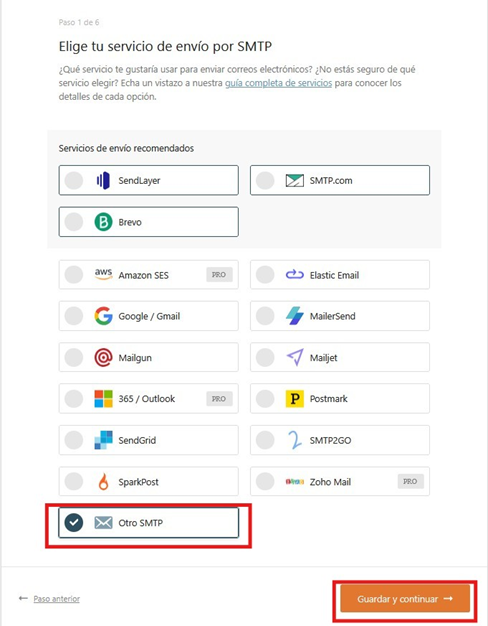Select the Amazon SES radio button
This screenshot has width=488, height=626.
[74, 275]
